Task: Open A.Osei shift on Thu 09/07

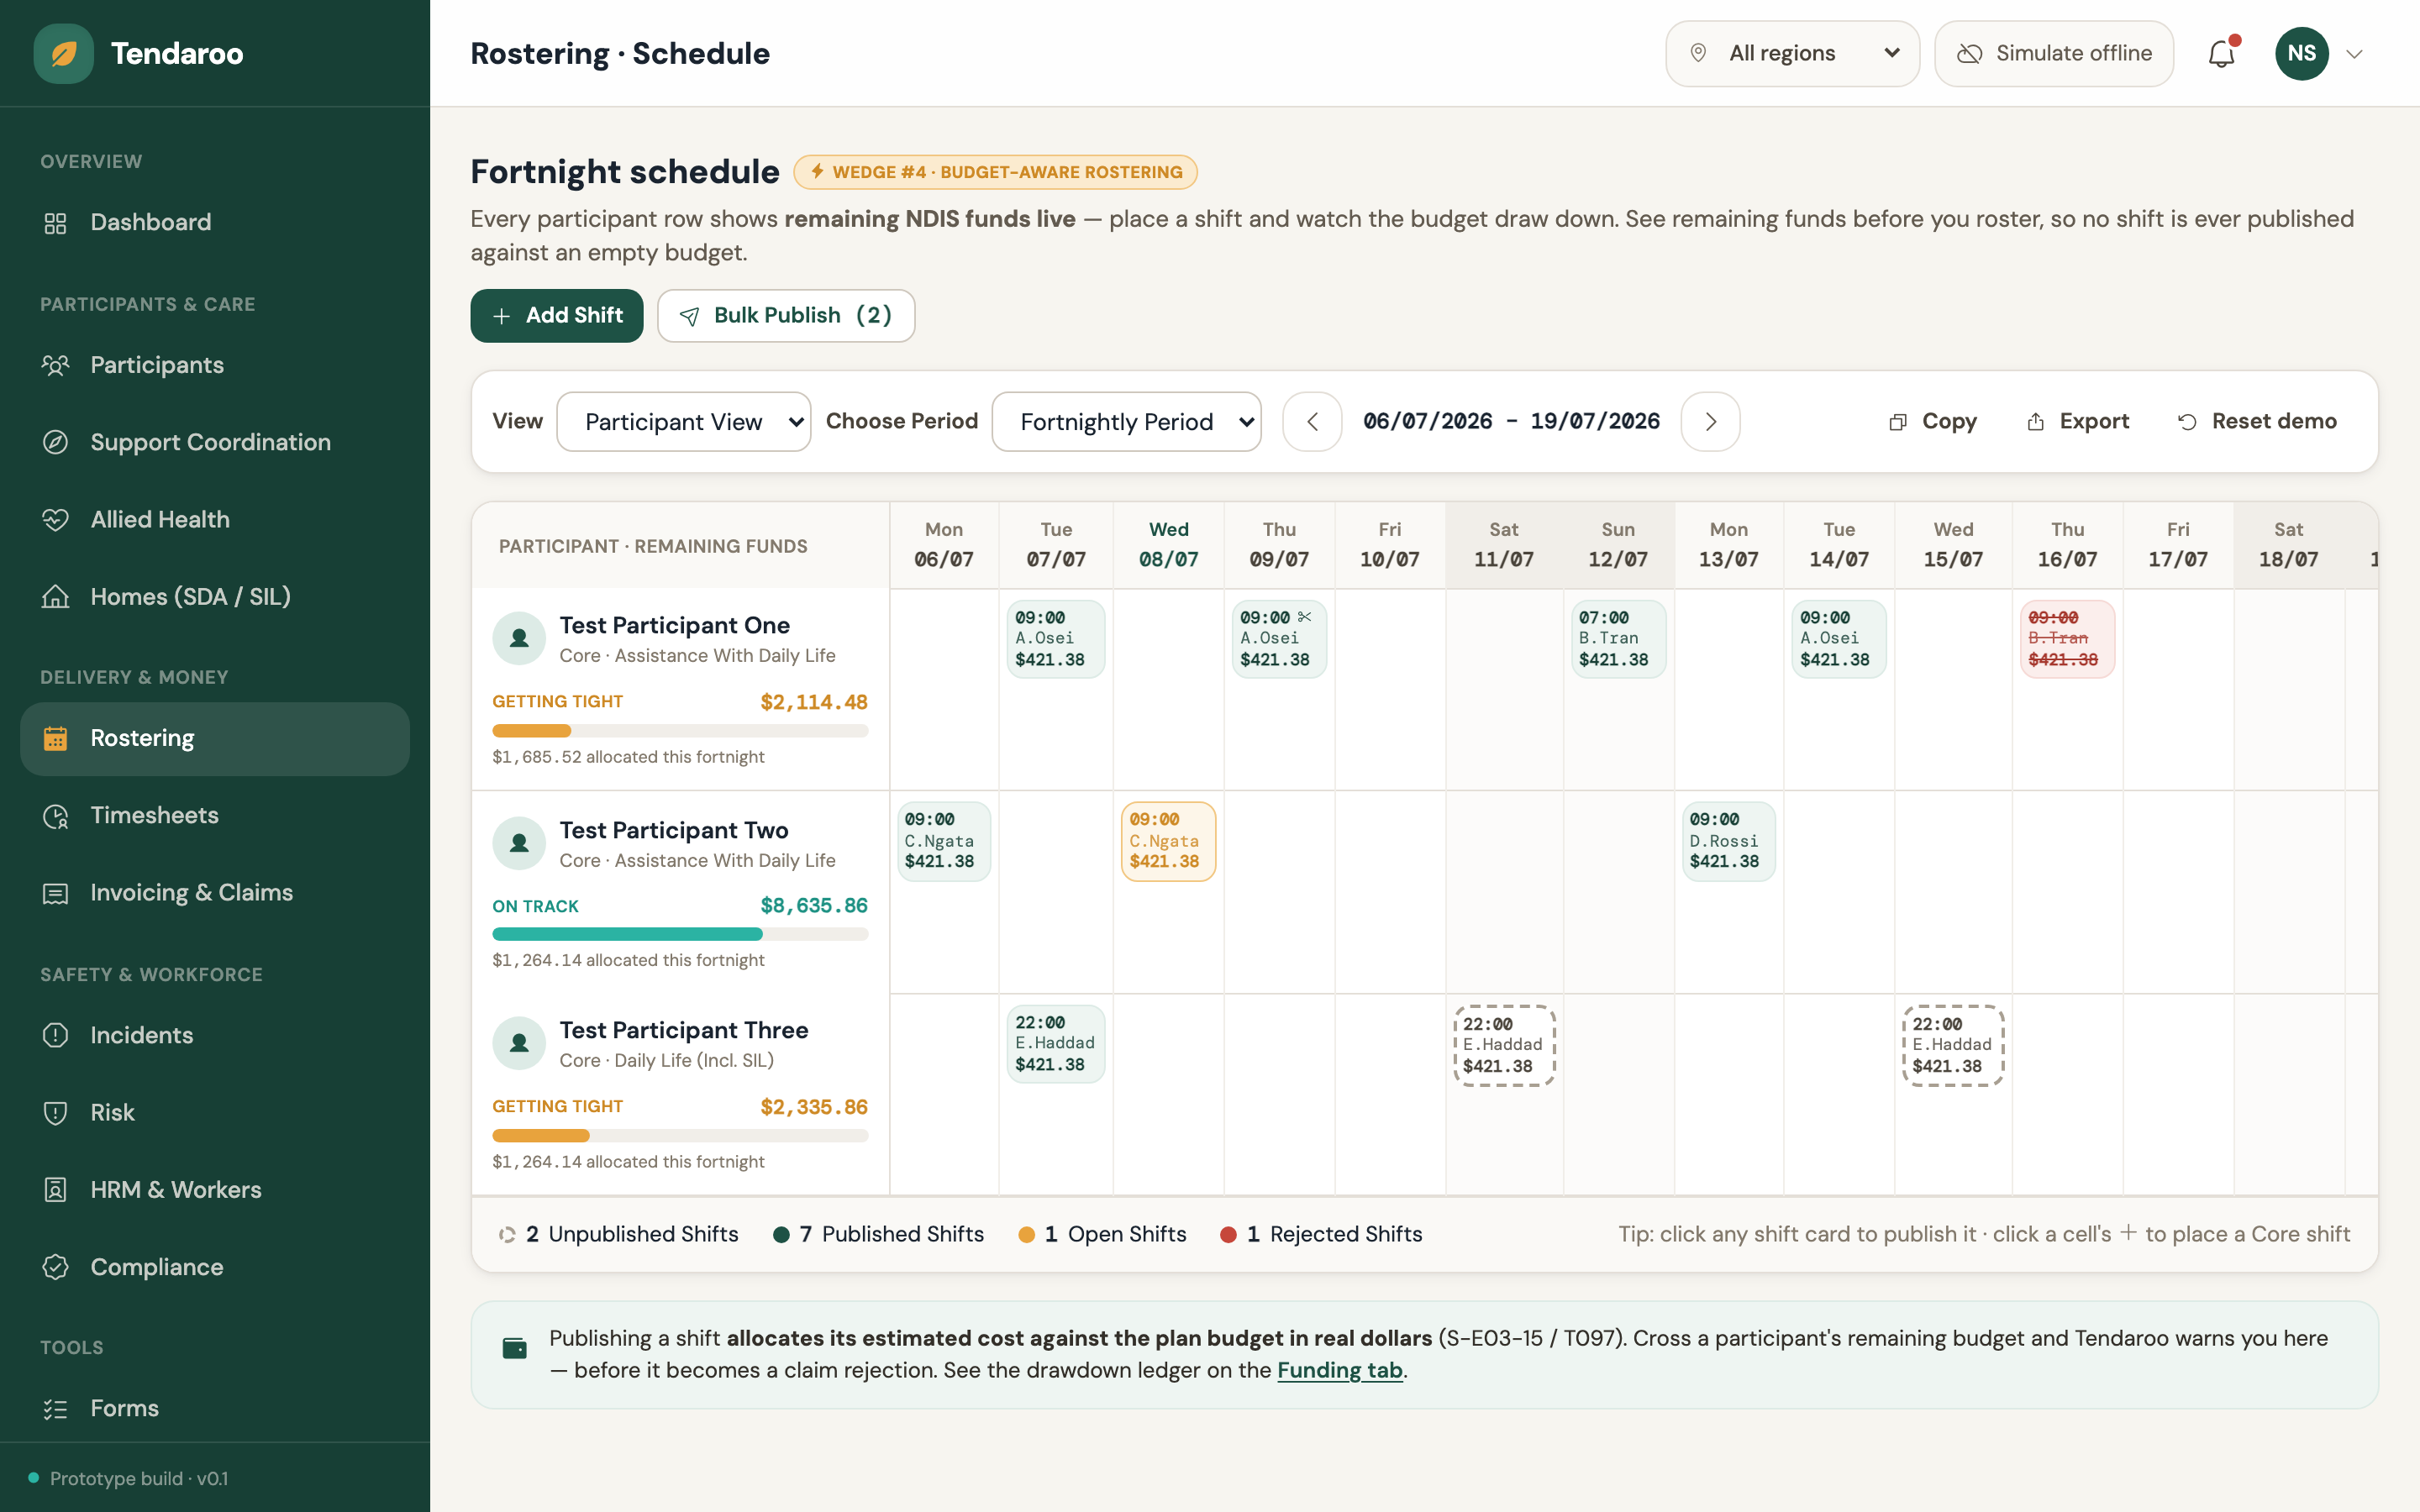Action: [x=1279, y=639]
